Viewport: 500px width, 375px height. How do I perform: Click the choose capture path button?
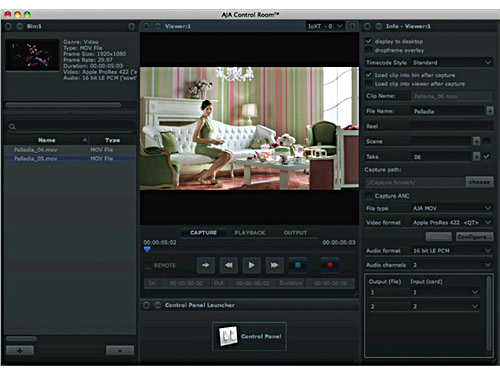(x=479, y=182)
